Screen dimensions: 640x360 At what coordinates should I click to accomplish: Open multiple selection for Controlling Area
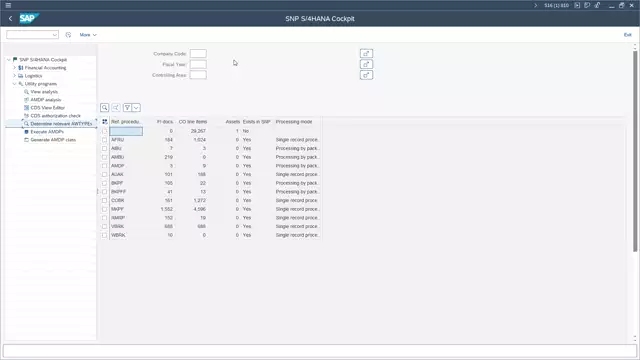(x=366, y=75)
